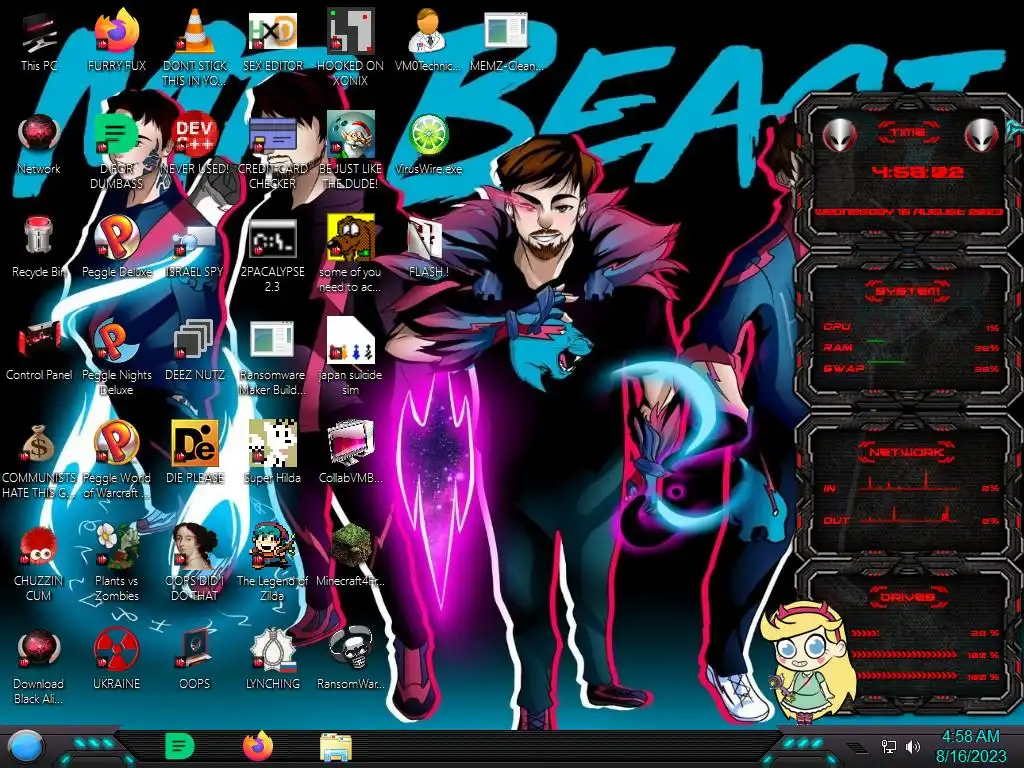1024x768 pixels.
Task: Select The Legend of Zilda icon
Action: coord(272,546)
